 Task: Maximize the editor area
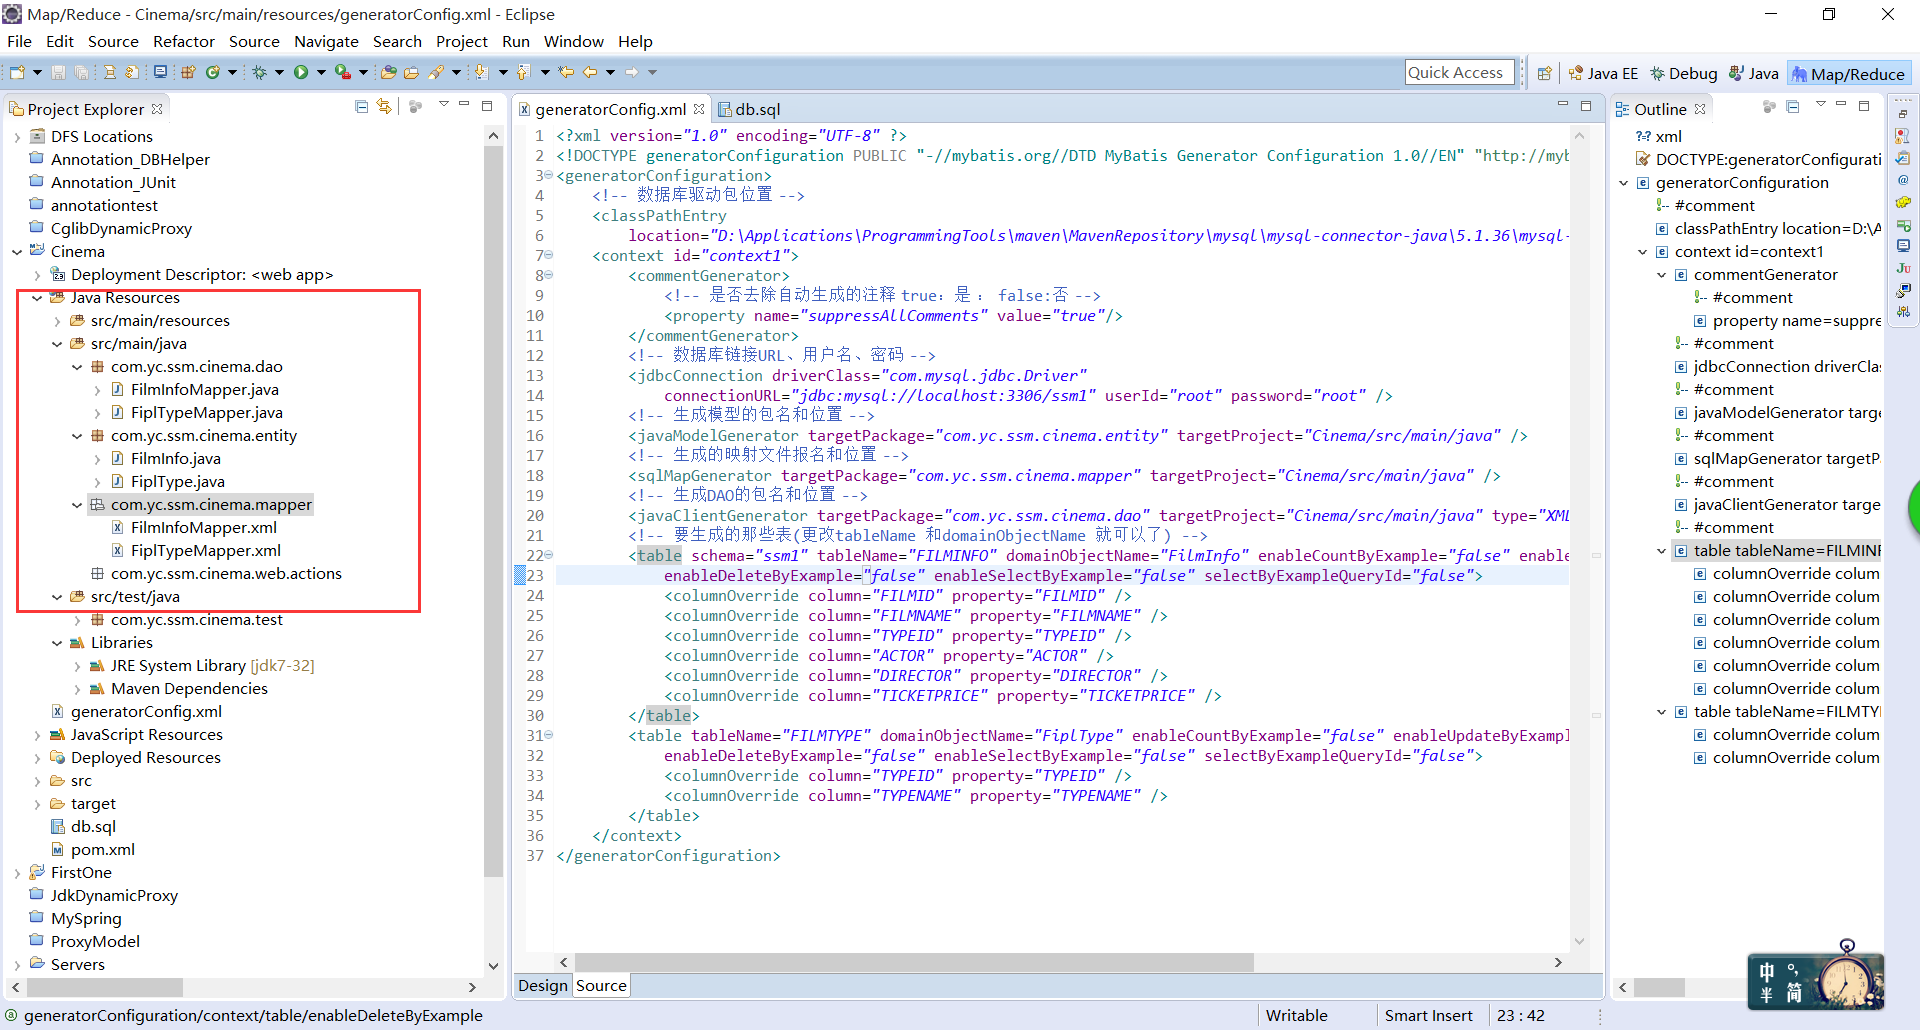(1586, 105)
